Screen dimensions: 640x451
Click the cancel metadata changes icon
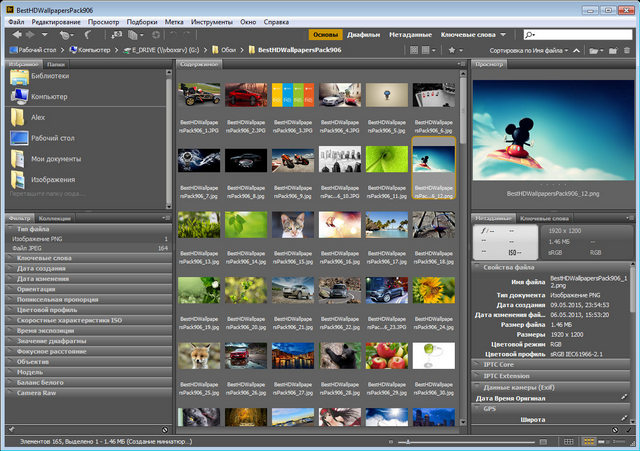tap(613, 431)
